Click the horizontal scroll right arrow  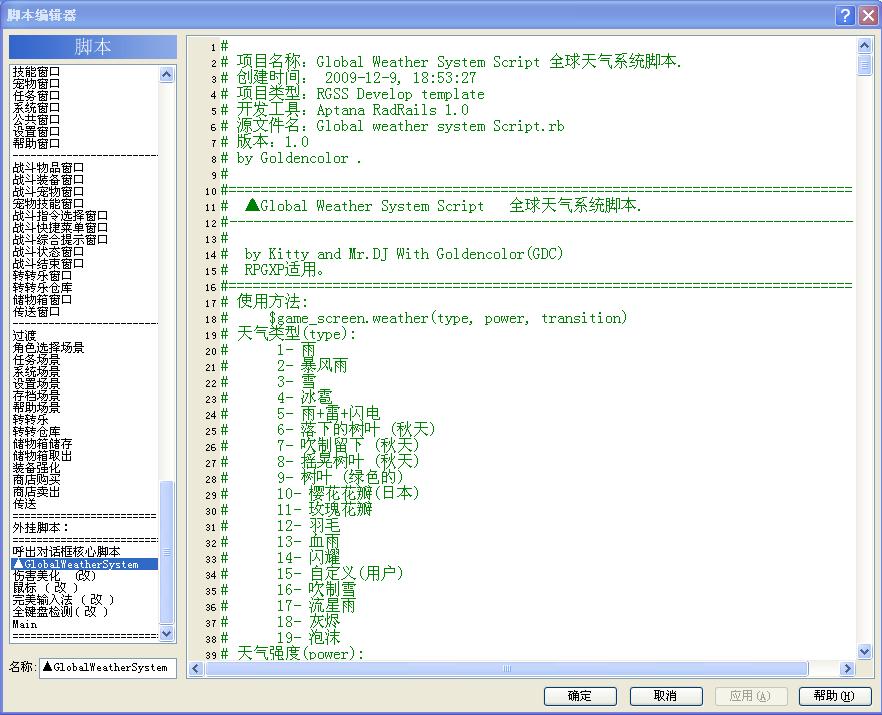(x=847, y=668)
